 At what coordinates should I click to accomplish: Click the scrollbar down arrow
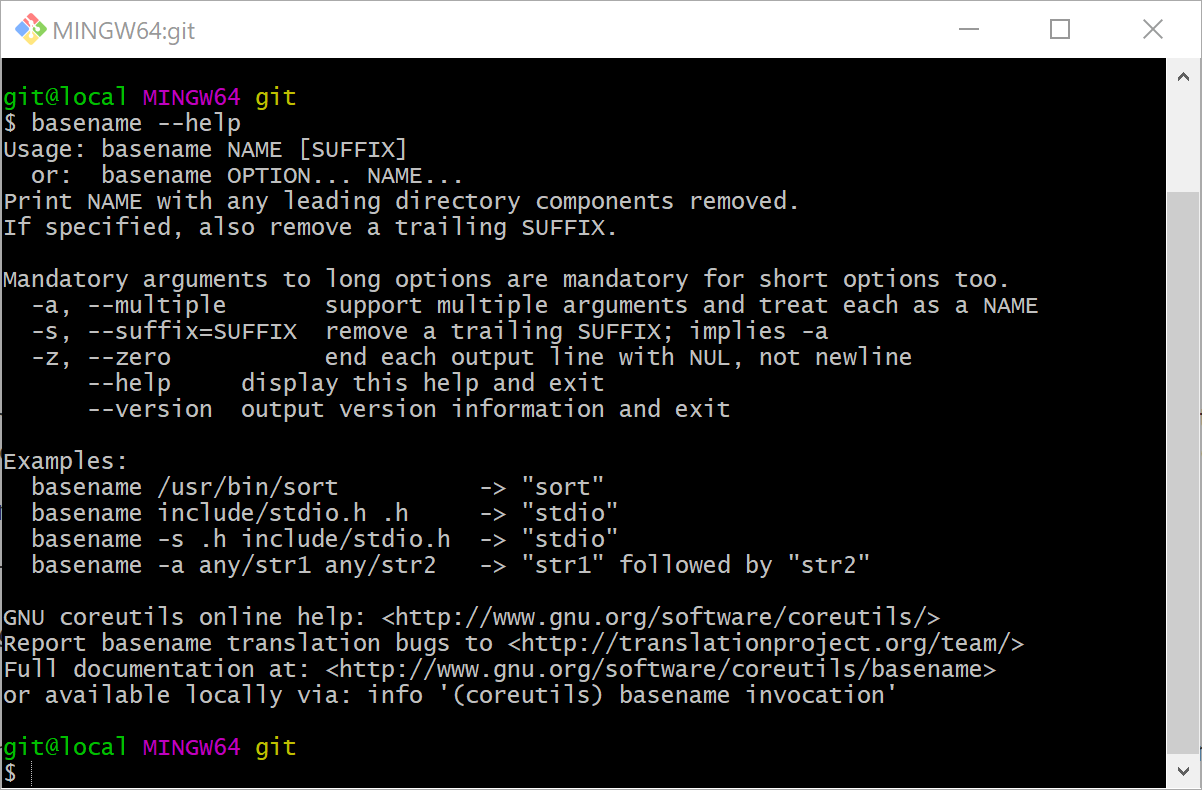tap(1183, 771)
